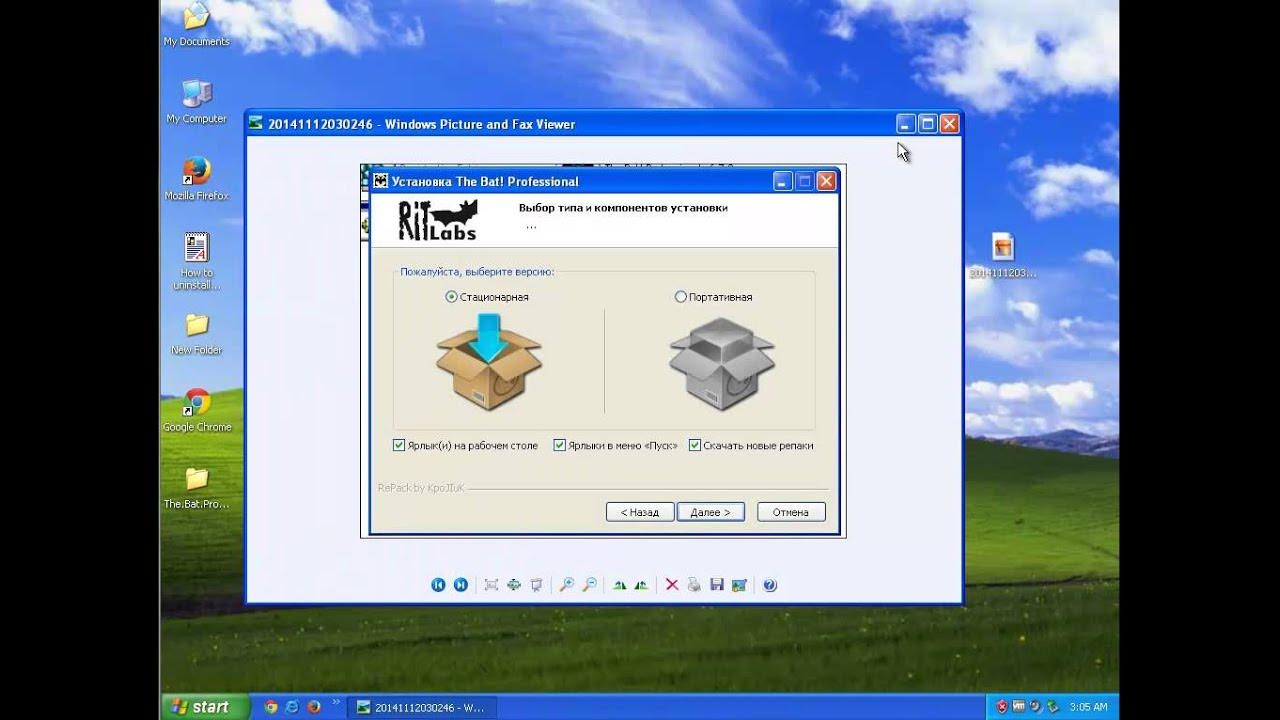Select the My Documents desktop icon
Screen dimensions: 1280x720
click(197, 25)
